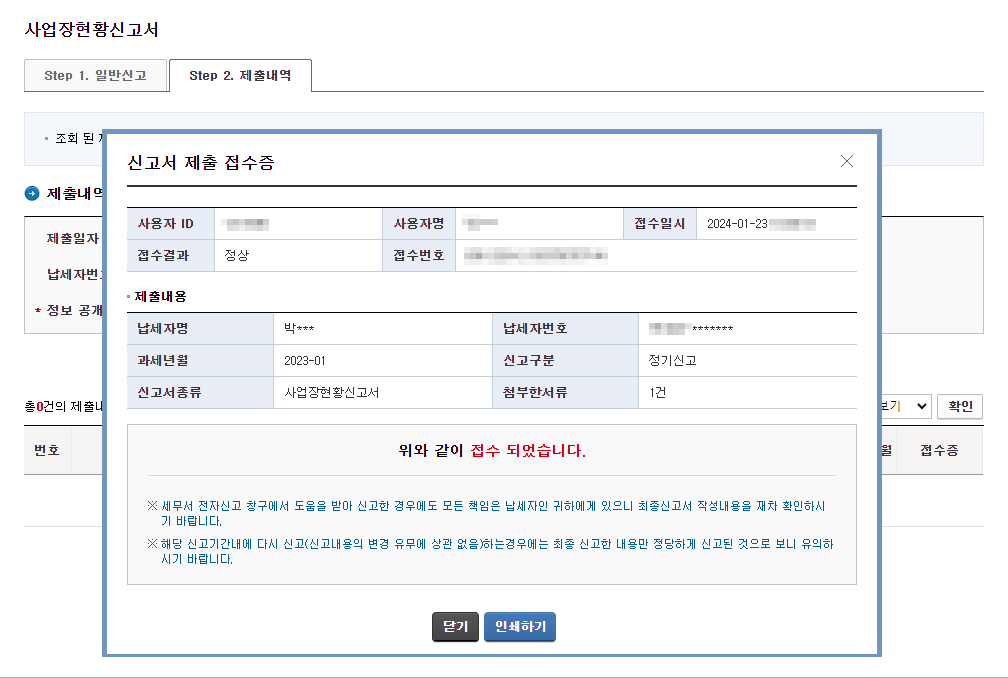Click the 닫기 button at the dialog bottom
The image size is (1008, 678).
click(455, 627)
